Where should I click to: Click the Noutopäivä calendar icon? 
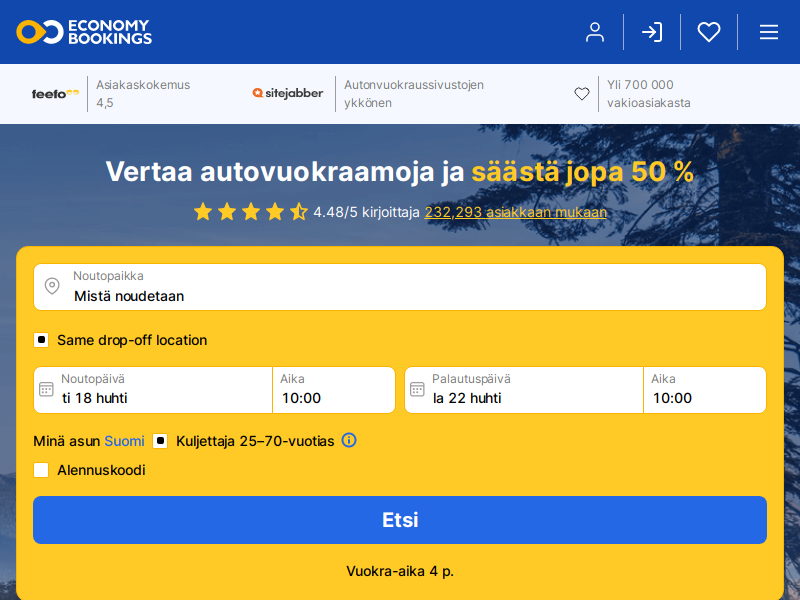(46, 389)
